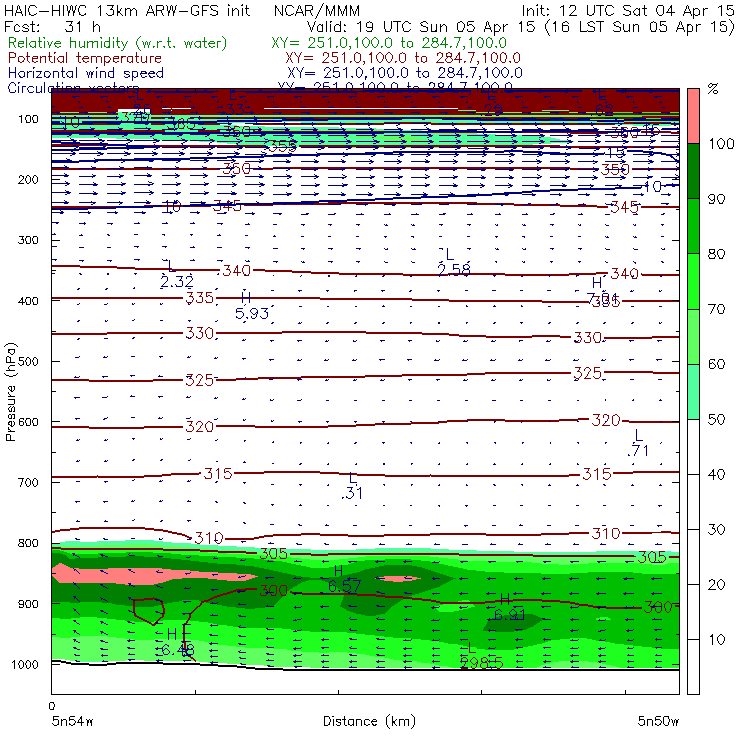Select the colorbar '10' percent label
The width and height of the screenshot is (740, 740).
click(x=716, y=640)
